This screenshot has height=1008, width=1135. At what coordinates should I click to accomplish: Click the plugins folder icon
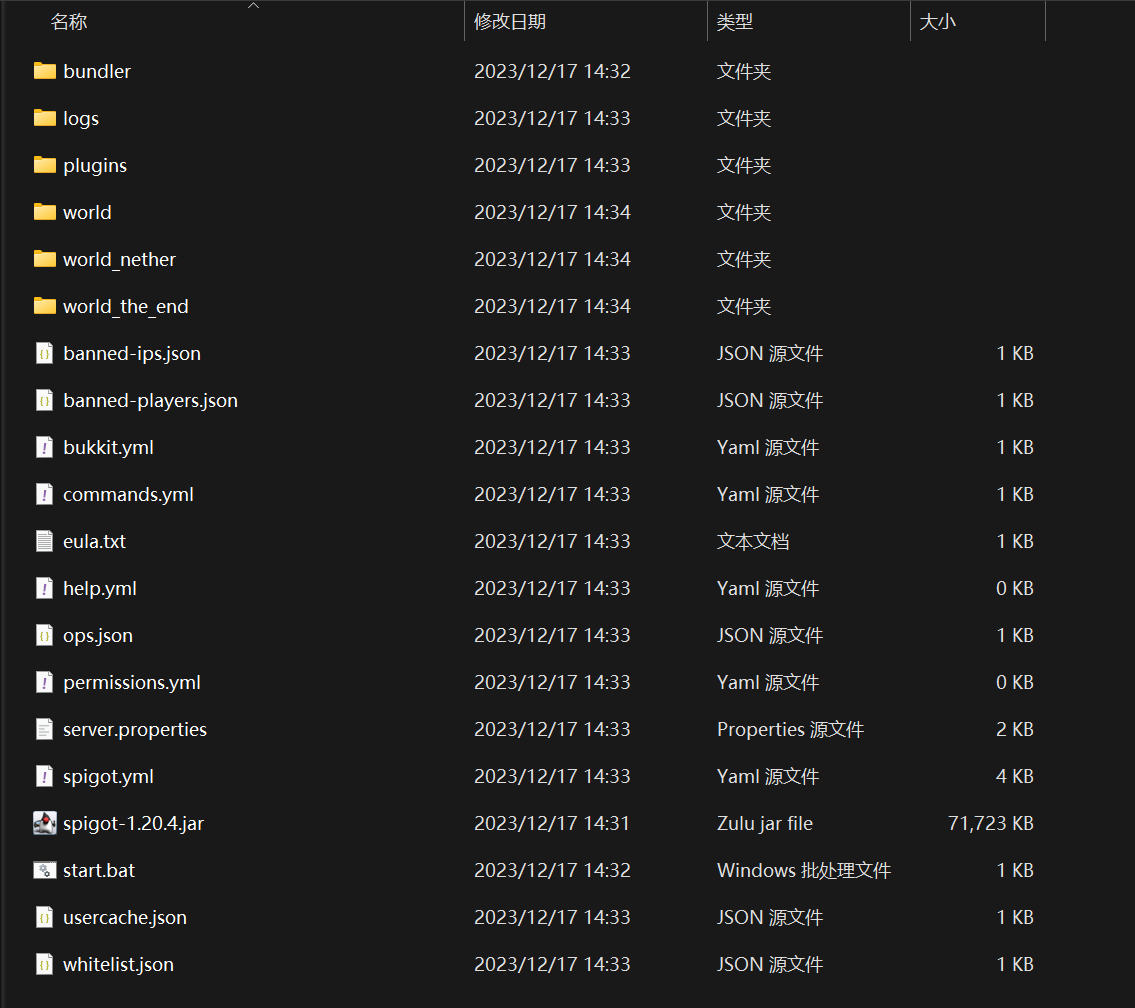click(x=45, y=165)
